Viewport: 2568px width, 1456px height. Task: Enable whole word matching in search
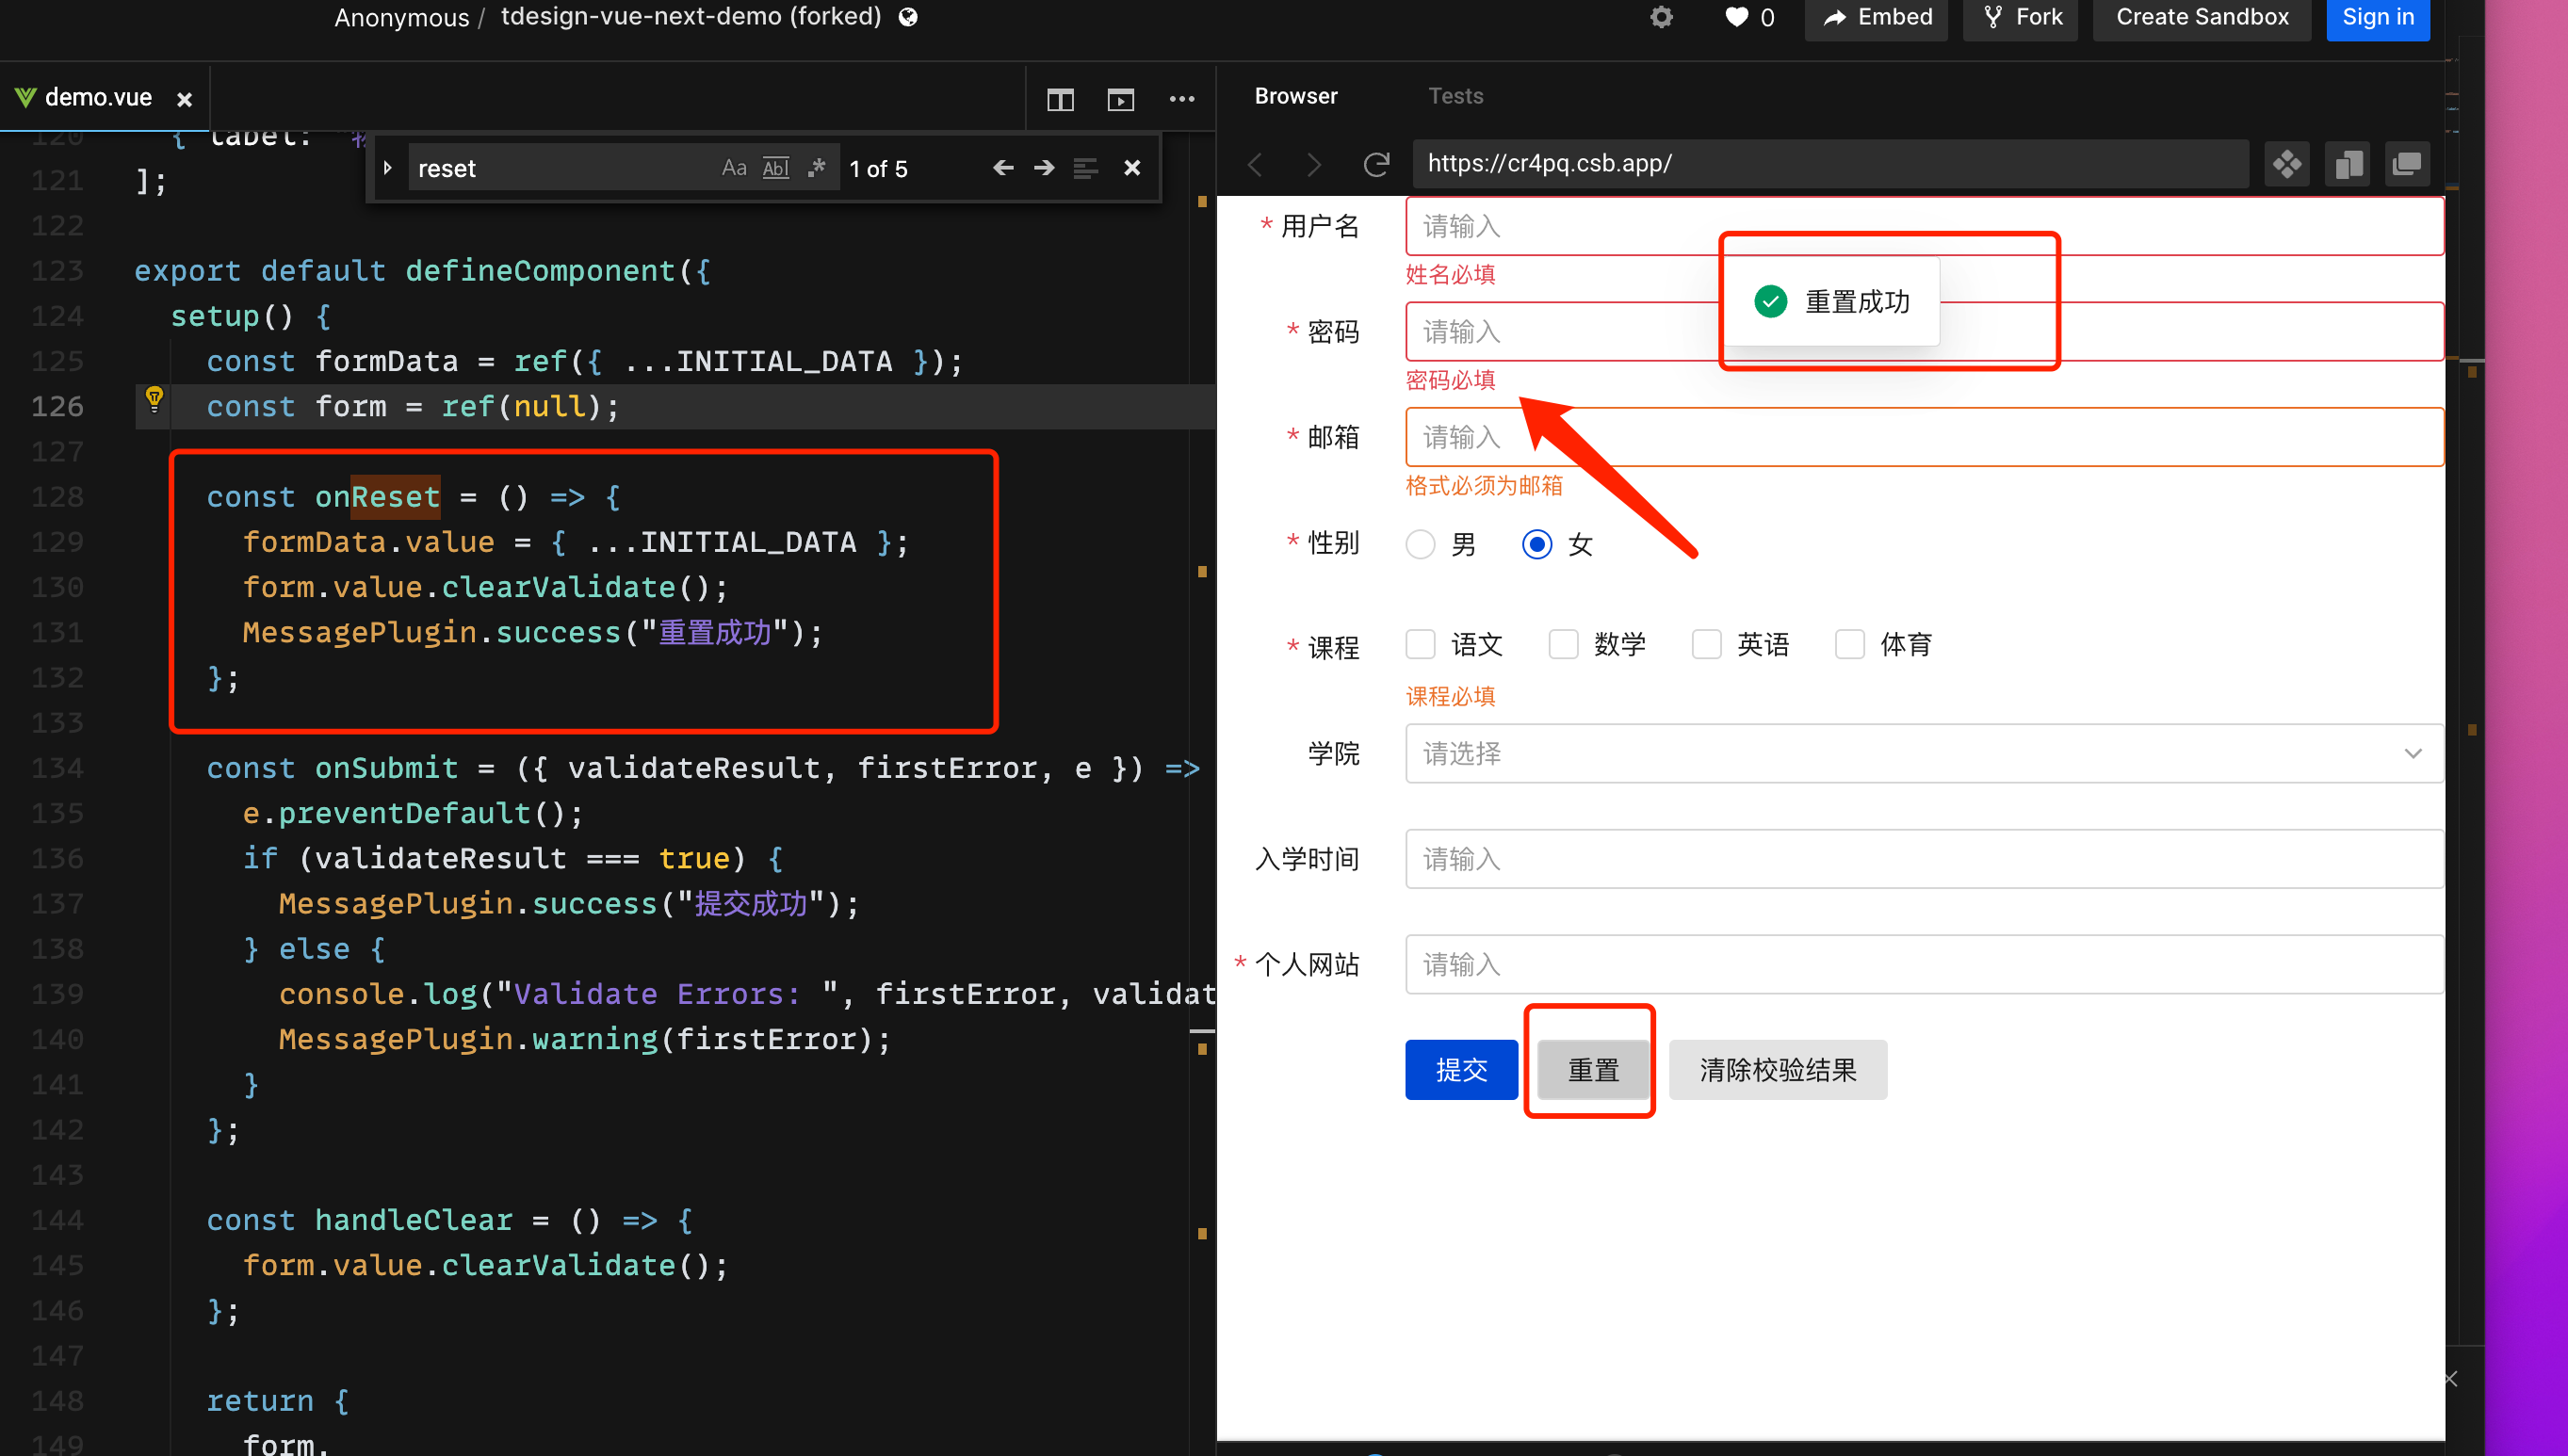coord(775,167)
